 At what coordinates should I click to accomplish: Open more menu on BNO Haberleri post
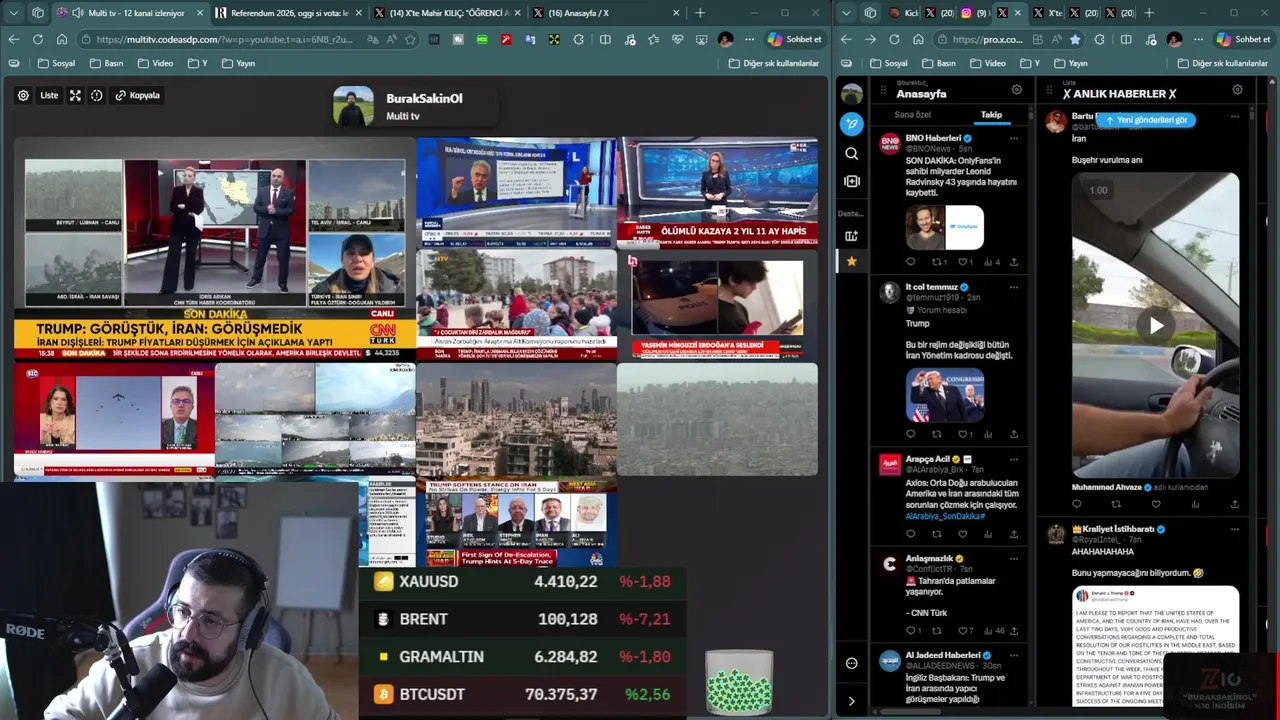click(1014, 138)
